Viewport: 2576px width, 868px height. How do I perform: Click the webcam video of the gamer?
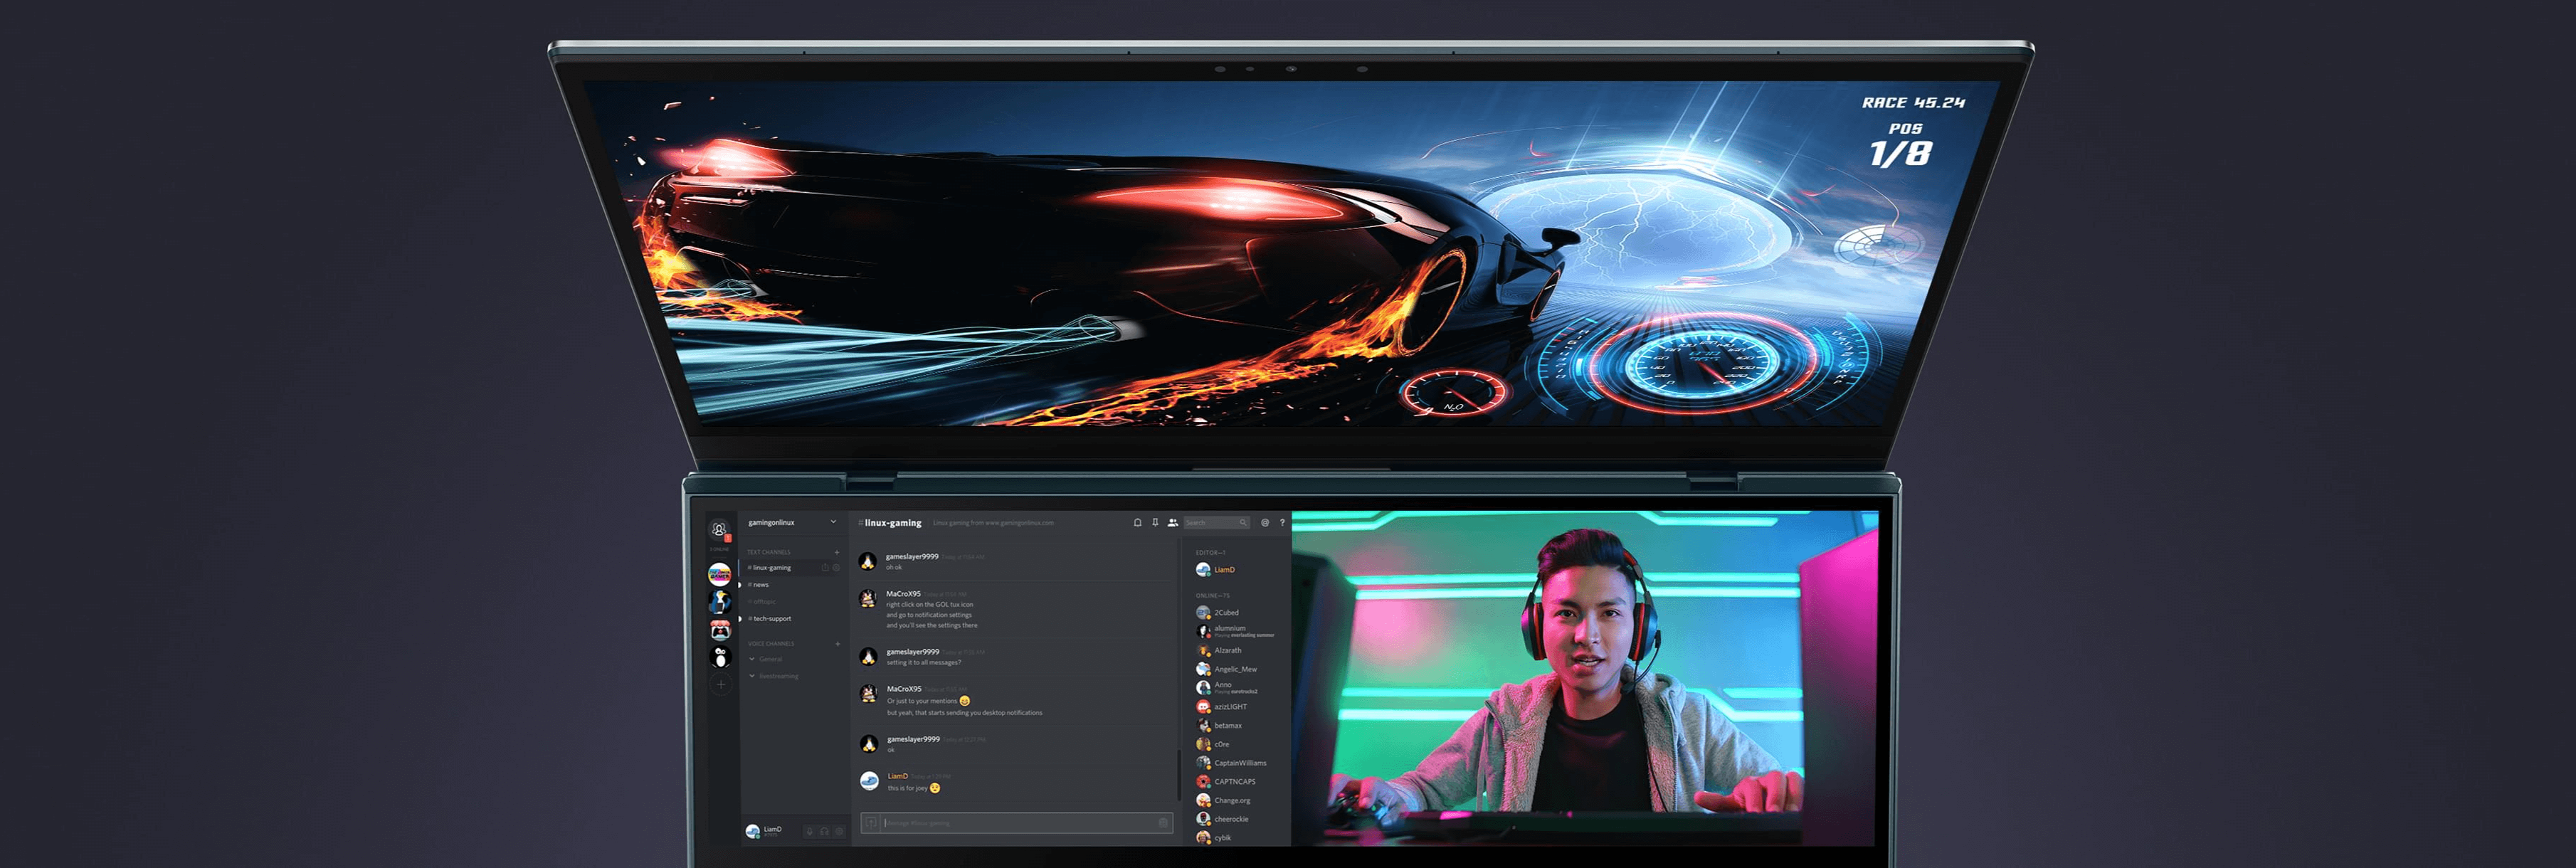(1585, 678)
